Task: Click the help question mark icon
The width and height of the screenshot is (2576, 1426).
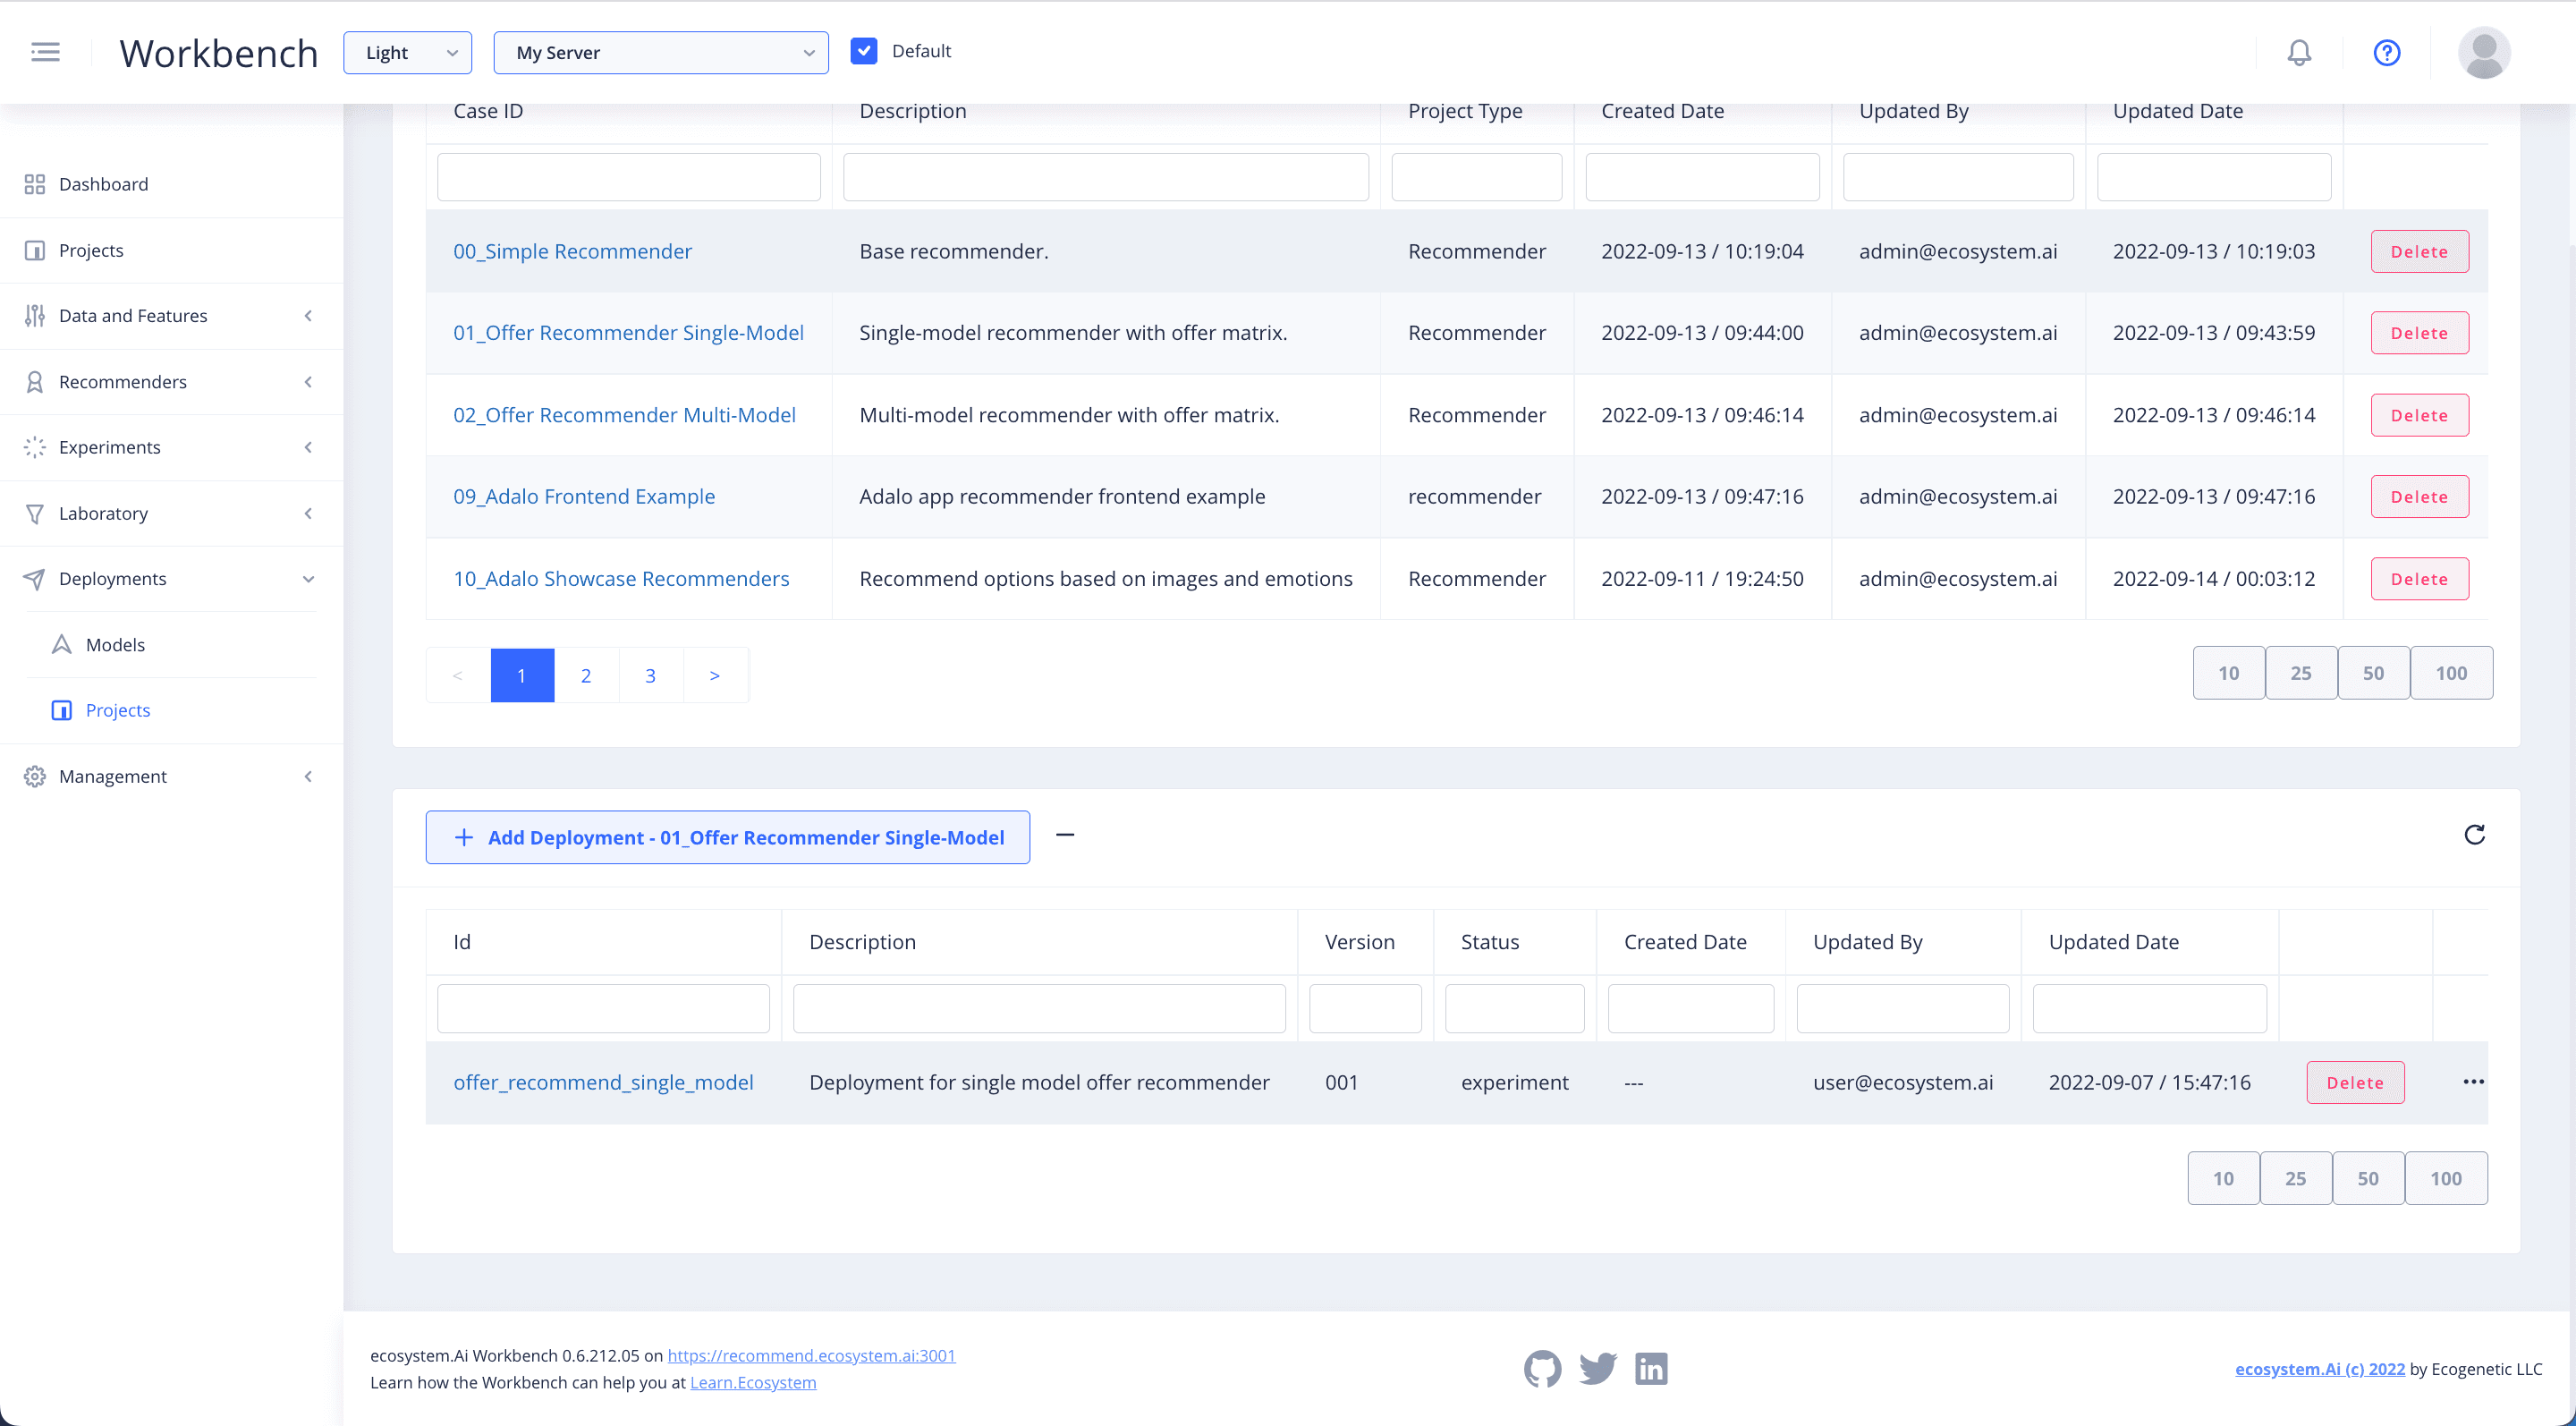Action: 2386,52
